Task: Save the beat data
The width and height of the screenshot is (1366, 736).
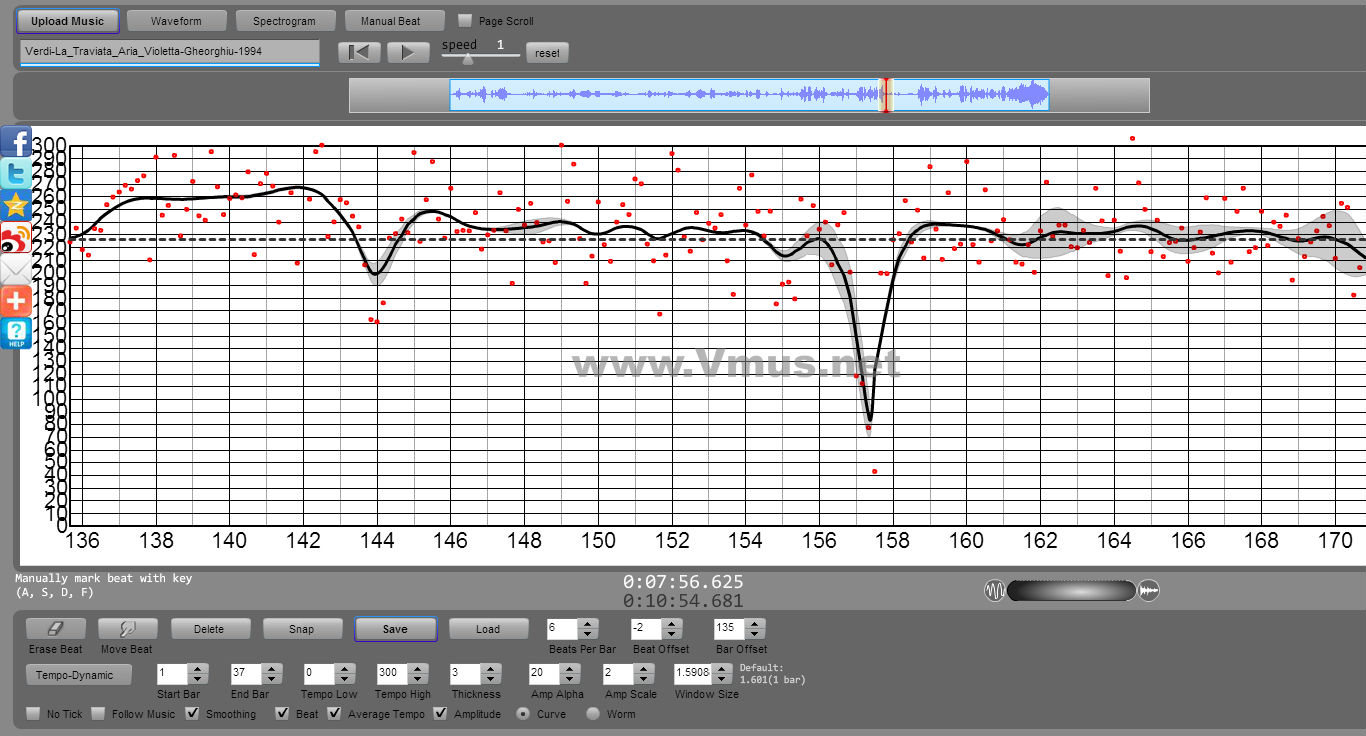Action: point(395,629)
